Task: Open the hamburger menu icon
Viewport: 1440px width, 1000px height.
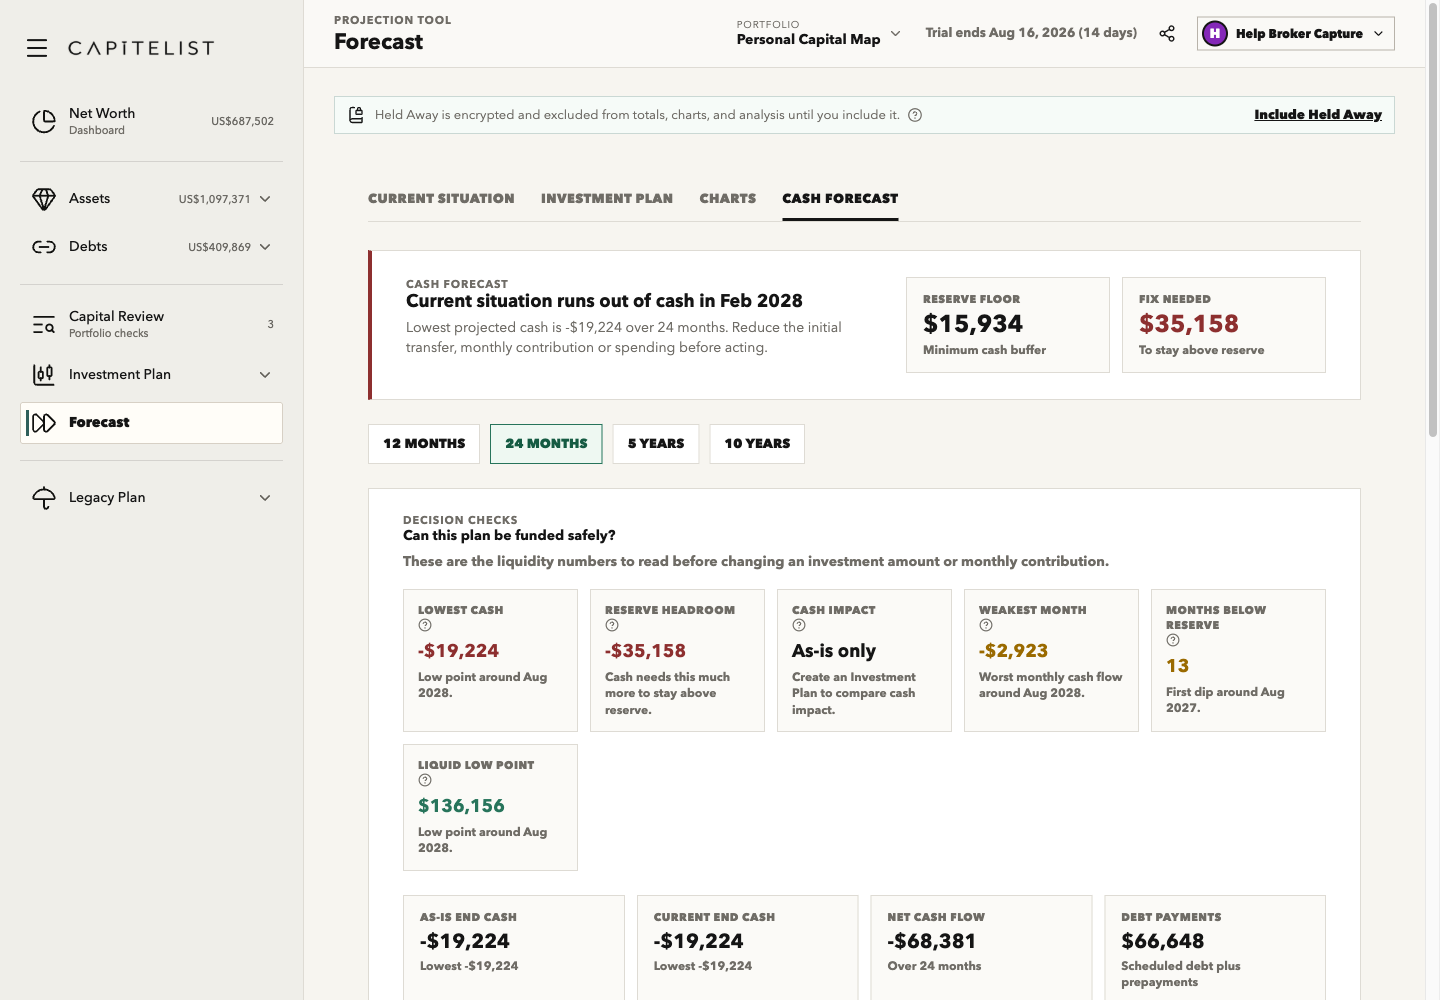Action: coord(37,48)
